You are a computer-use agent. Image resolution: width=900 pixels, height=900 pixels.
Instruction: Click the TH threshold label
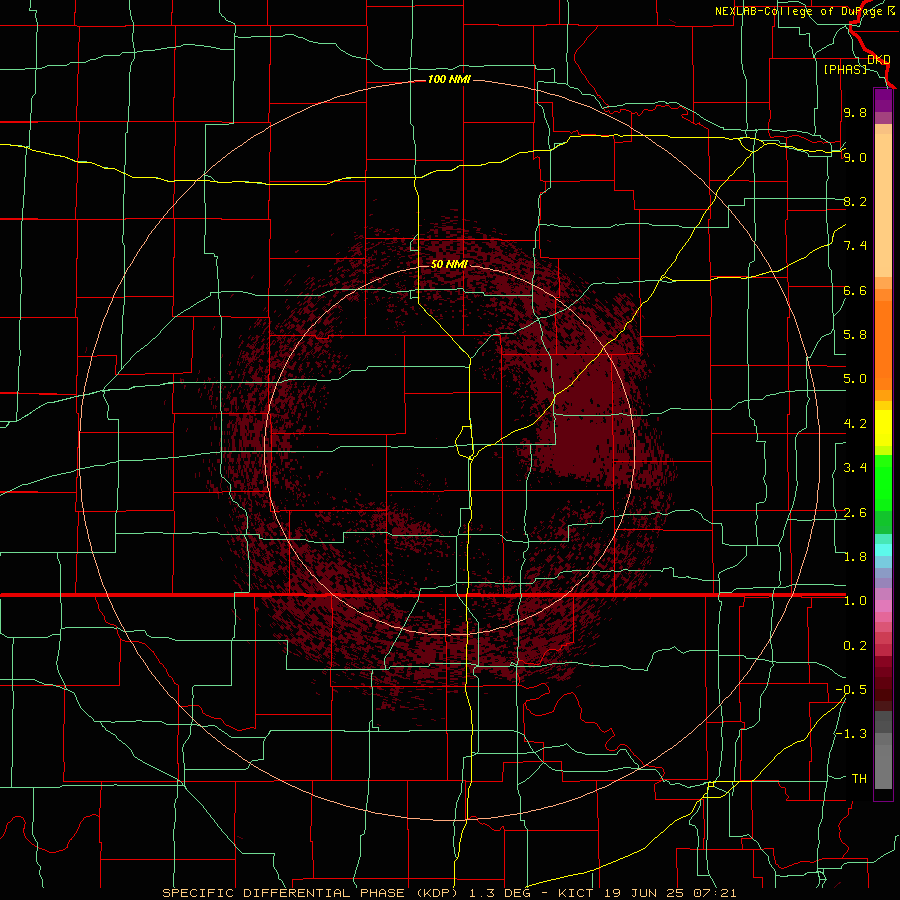pyautogui.click(x=859, y=779)
